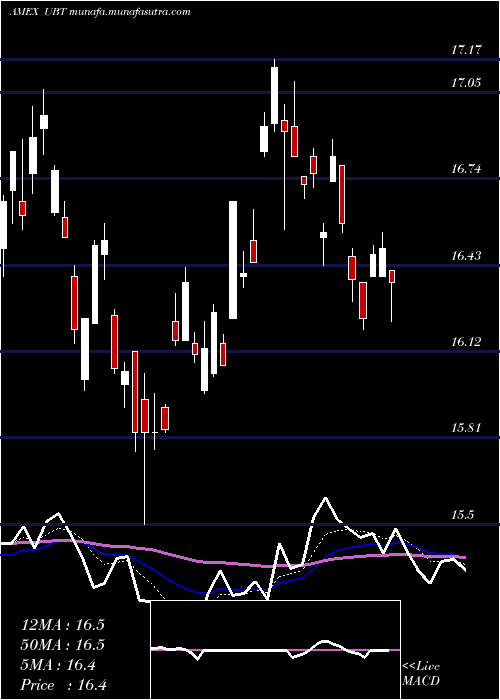
Task: Click inside the MACD inset chart
Action: pyautogui.click(x=275, y=650)
